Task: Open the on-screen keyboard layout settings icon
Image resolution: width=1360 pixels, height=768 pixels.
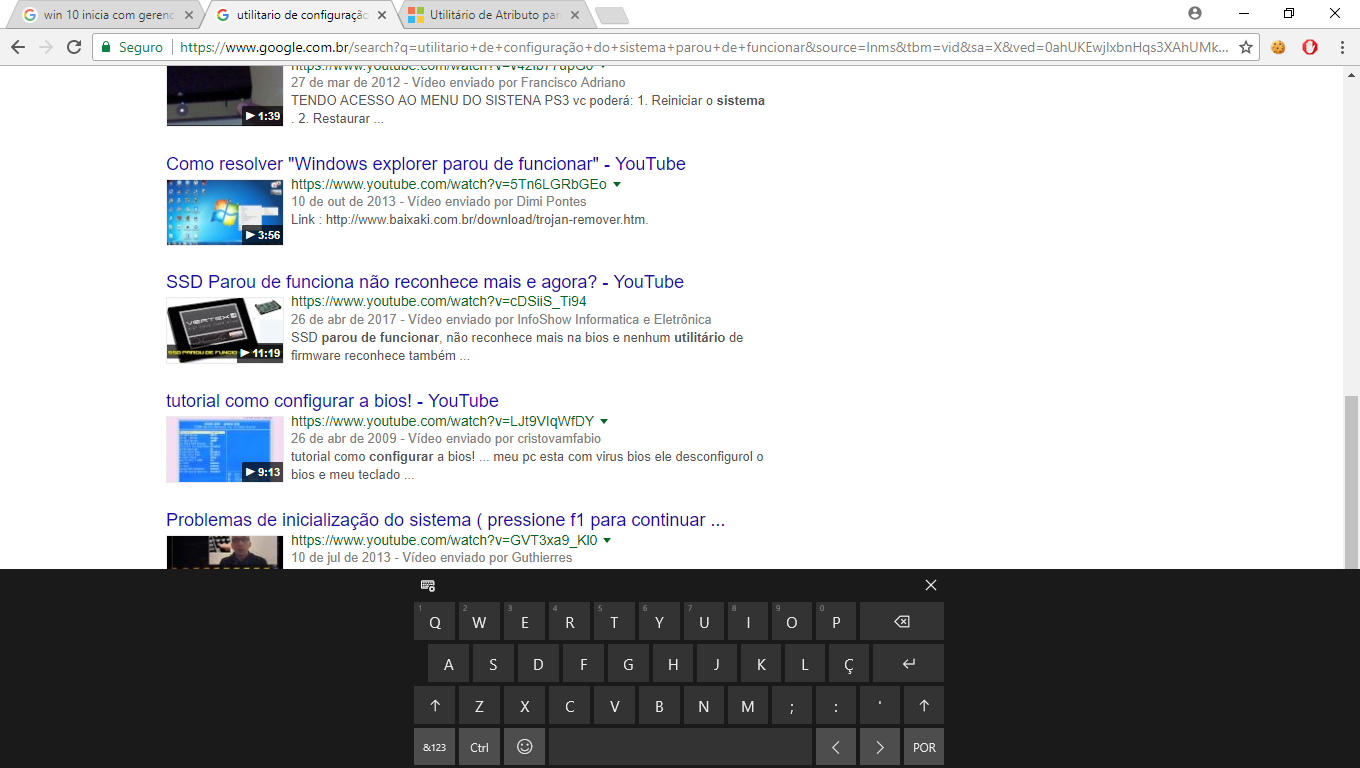Action: point(428,585)
